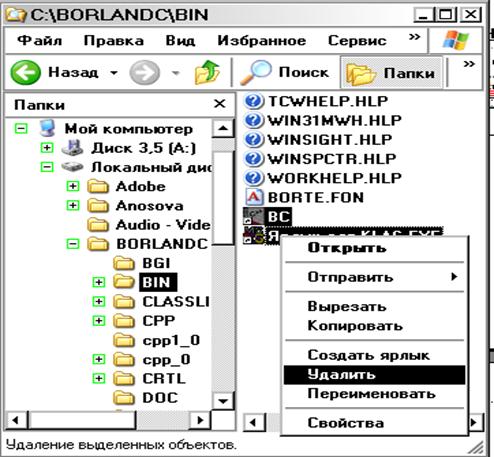Expand the Диск 3,5 (A:) node
This screenshot has height=457, width=494.
point(47,148)
